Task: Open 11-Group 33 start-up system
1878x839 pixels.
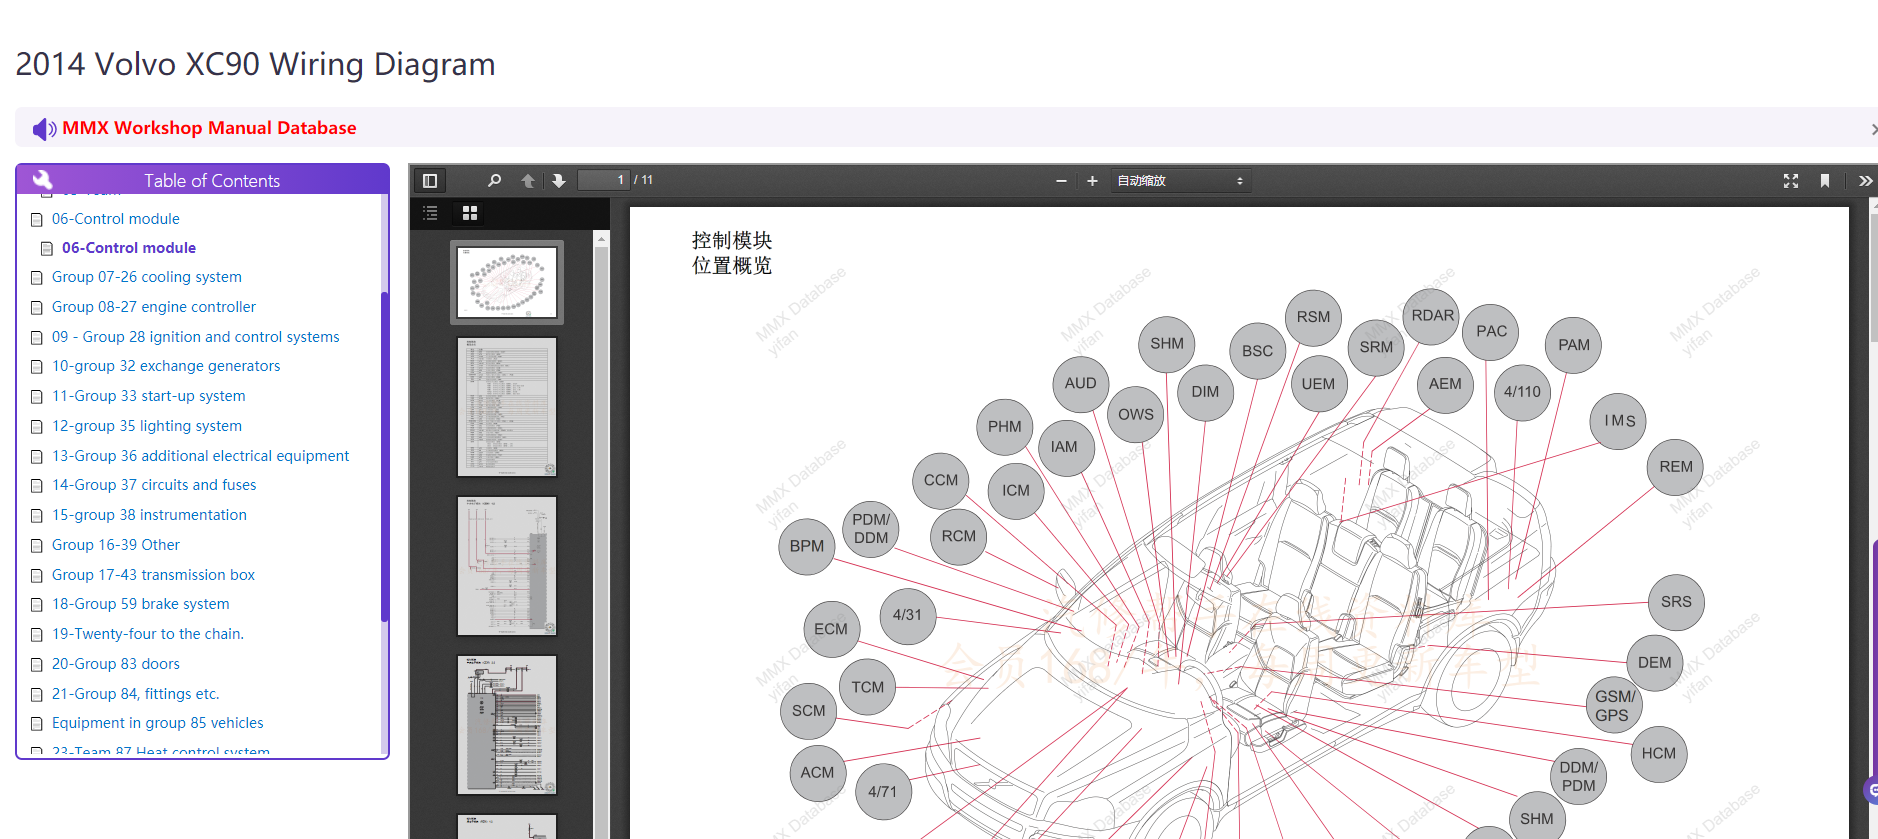Action: pos(149,396)
